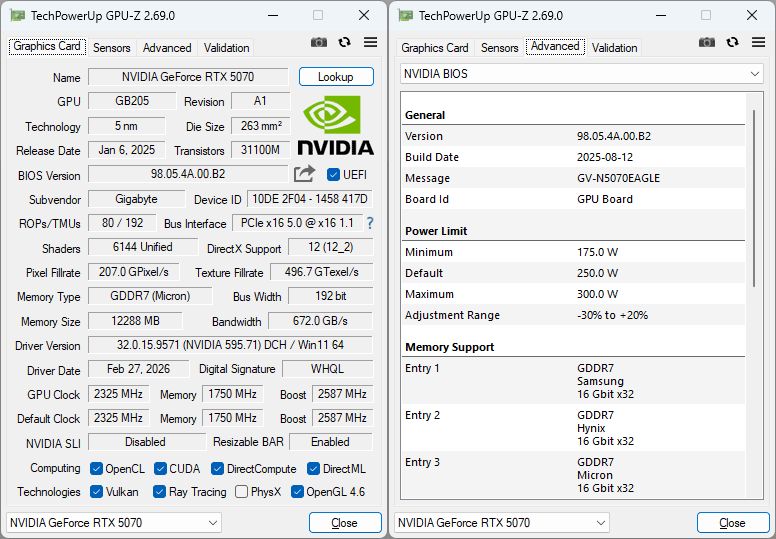Toggle the UEFI checkbox
The width and height of the screenshot is (776, 539).
(x=334, y=175)
